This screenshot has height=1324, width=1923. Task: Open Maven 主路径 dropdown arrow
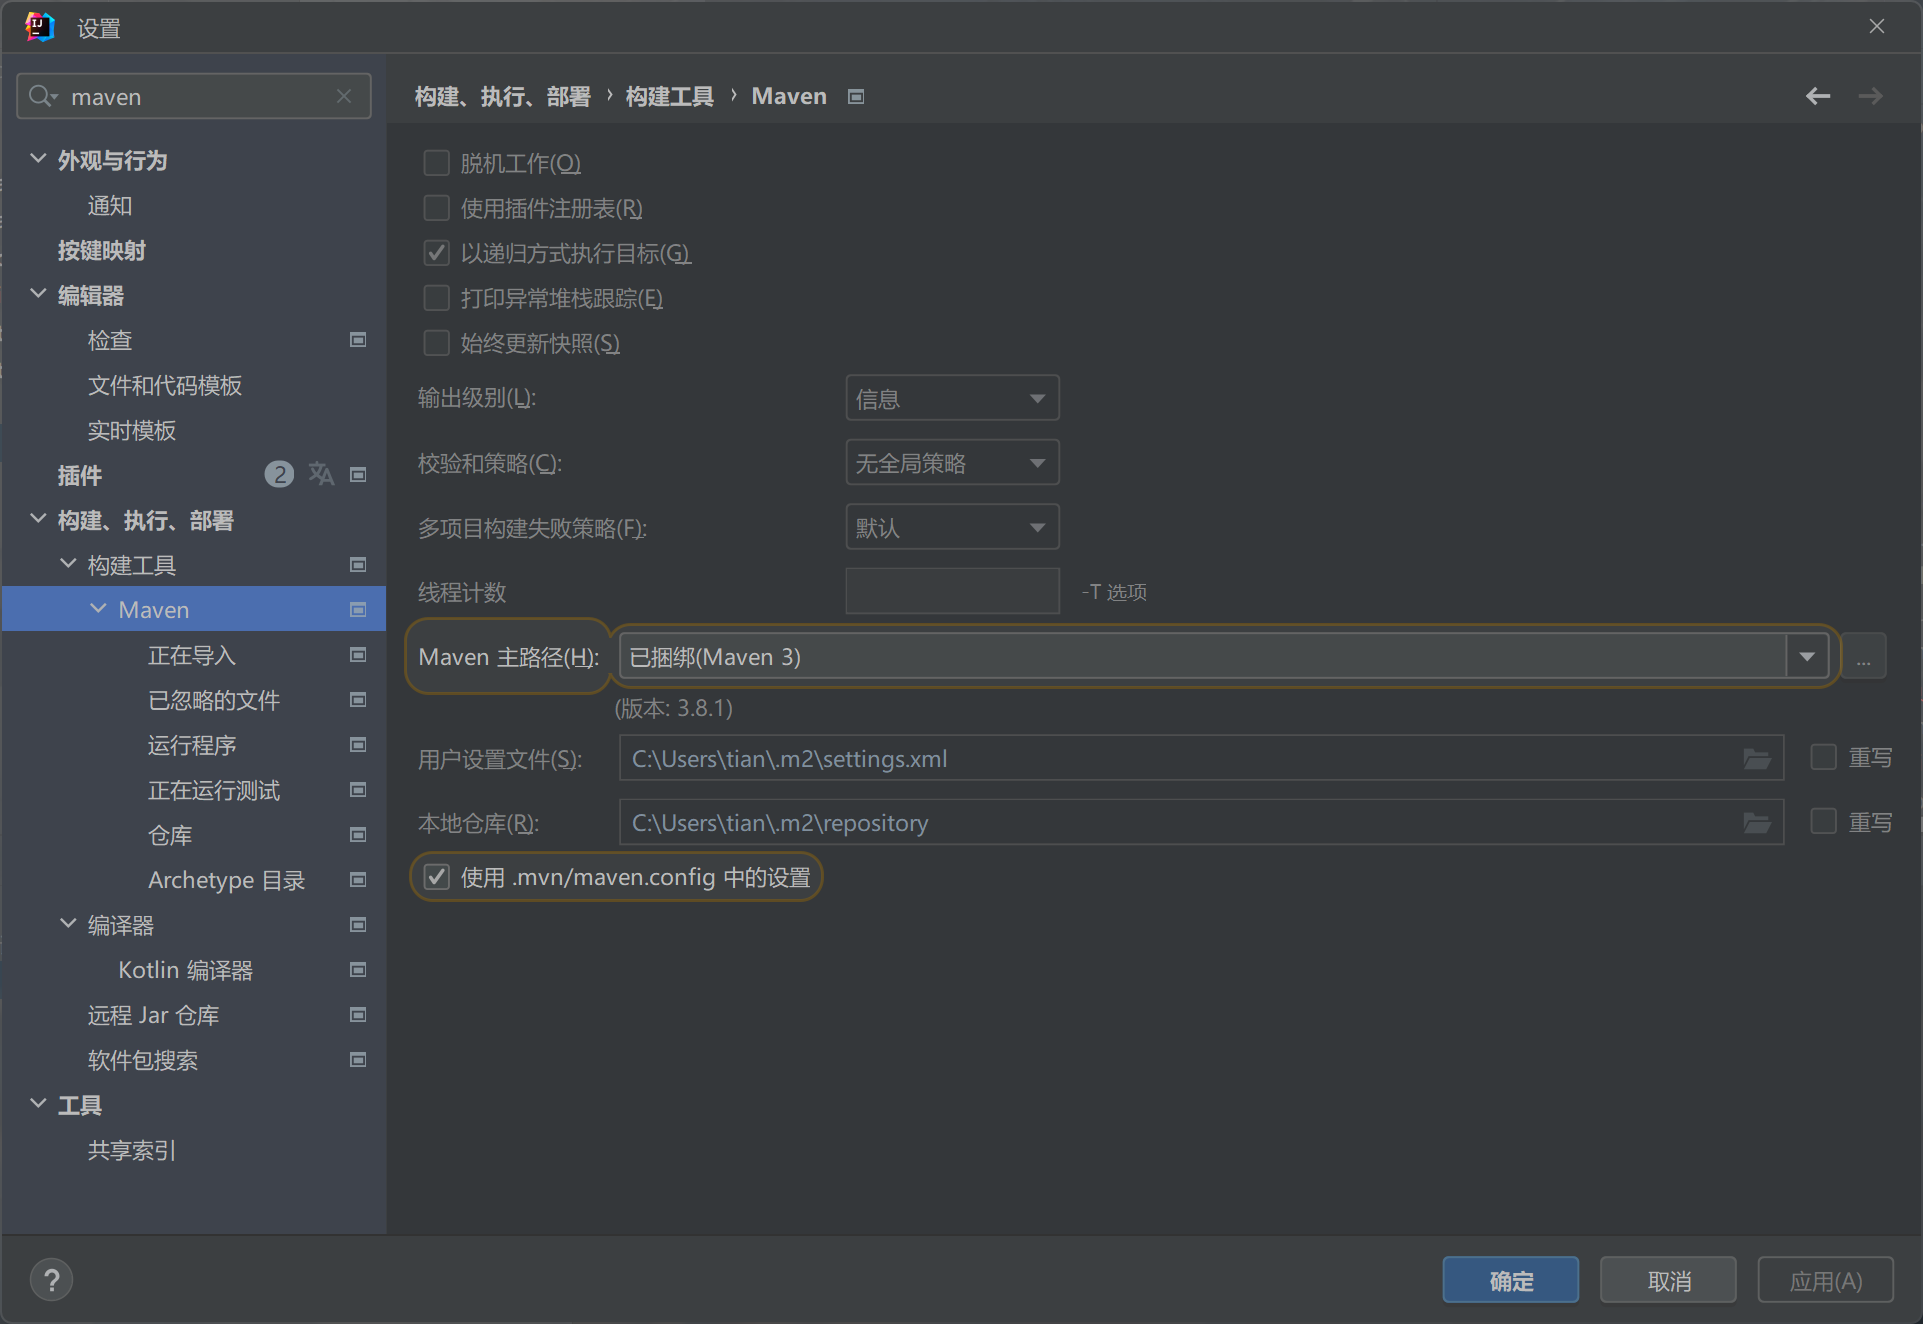(1807, 657)
